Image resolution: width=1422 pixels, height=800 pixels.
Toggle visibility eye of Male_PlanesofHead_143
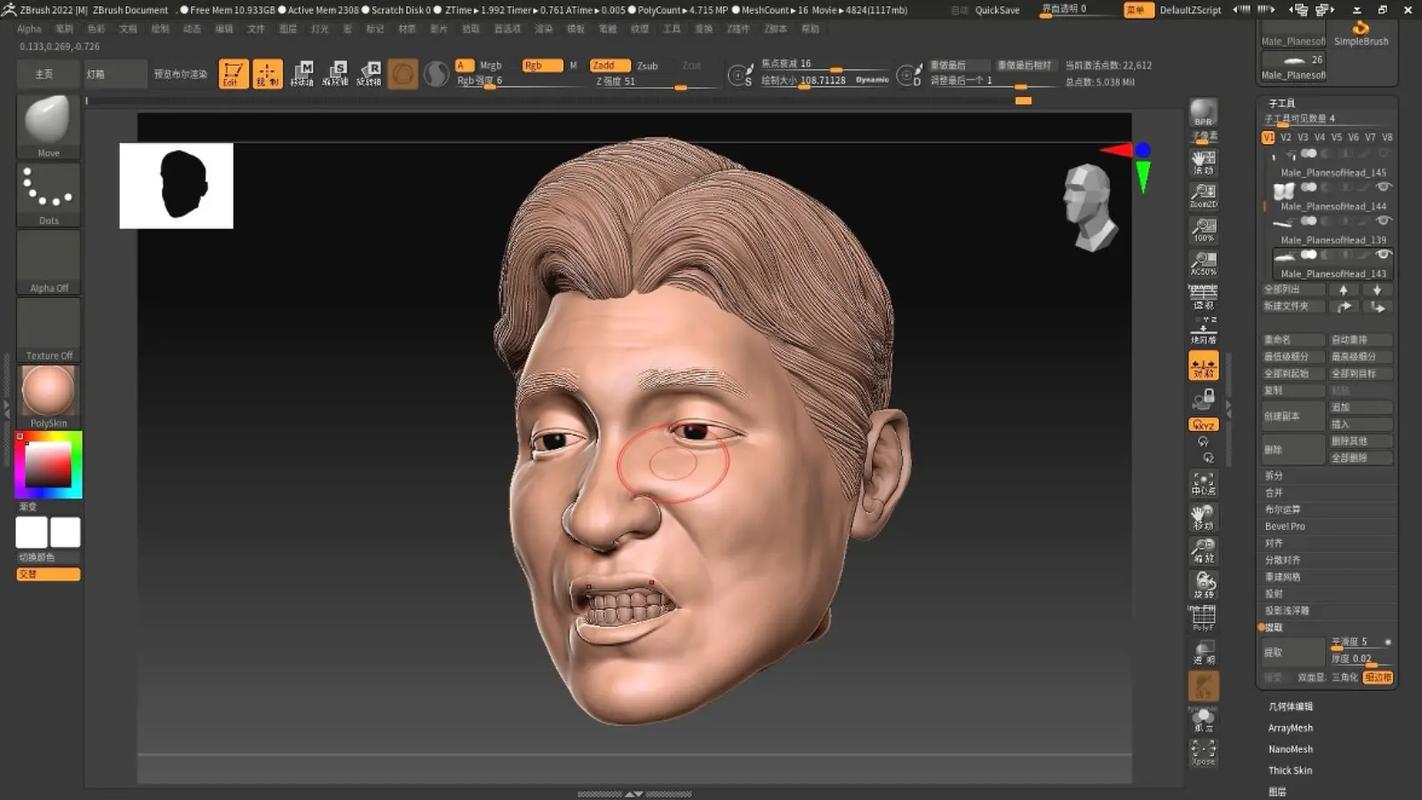point(1384,255)
